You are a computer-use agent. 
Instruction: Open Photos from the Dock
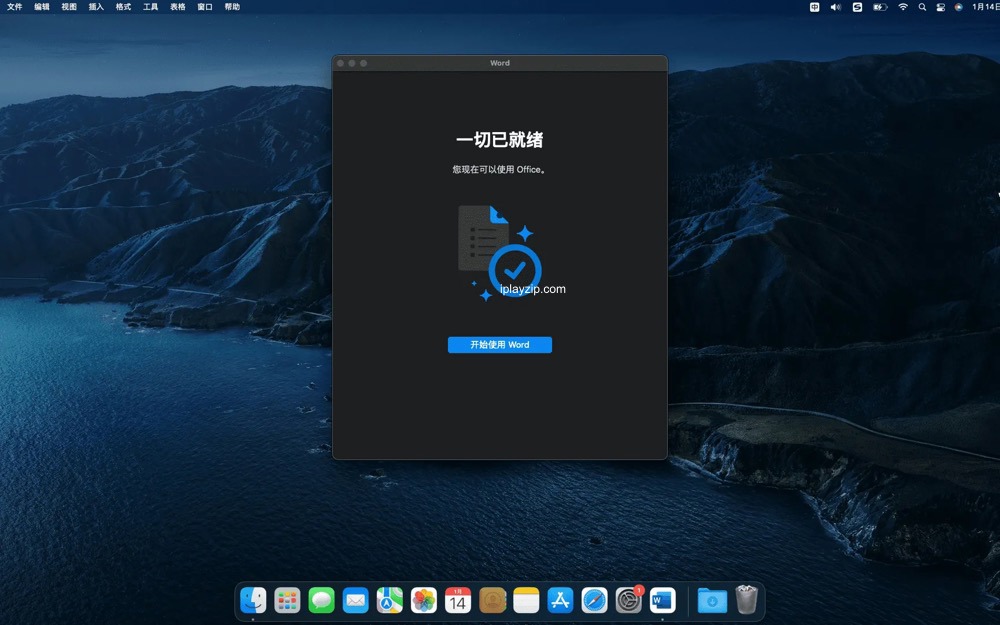(423, 600)
